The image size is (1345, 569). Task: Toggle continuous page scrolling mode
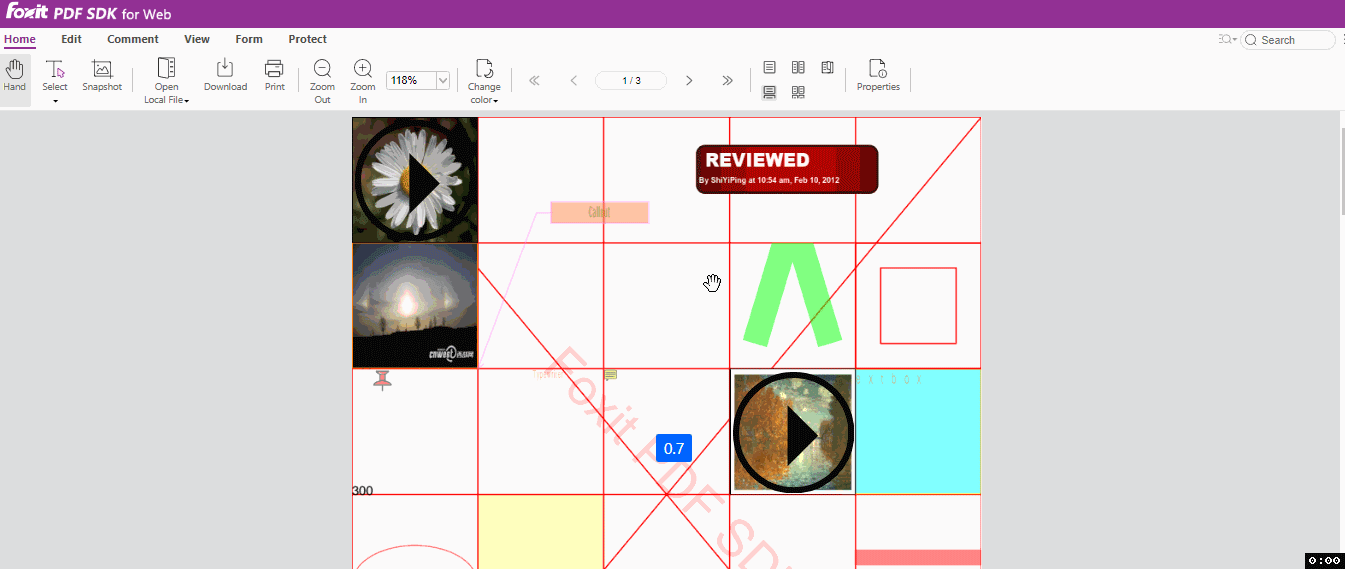(770, 93)
